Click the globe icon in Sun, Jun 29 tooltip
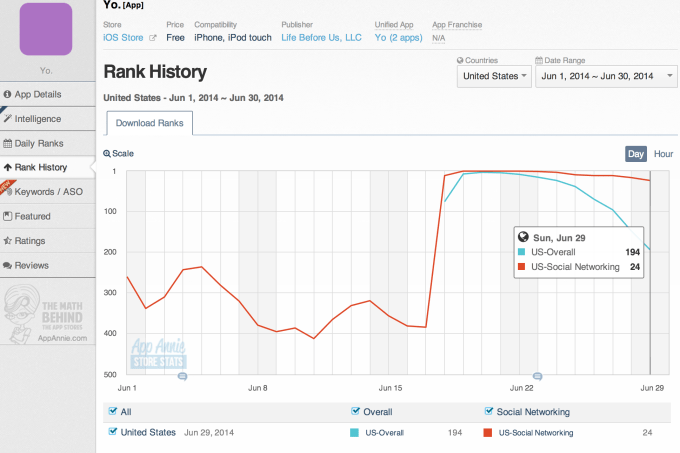The height and width of the screenshot is (453, 680). coord(523,237)
